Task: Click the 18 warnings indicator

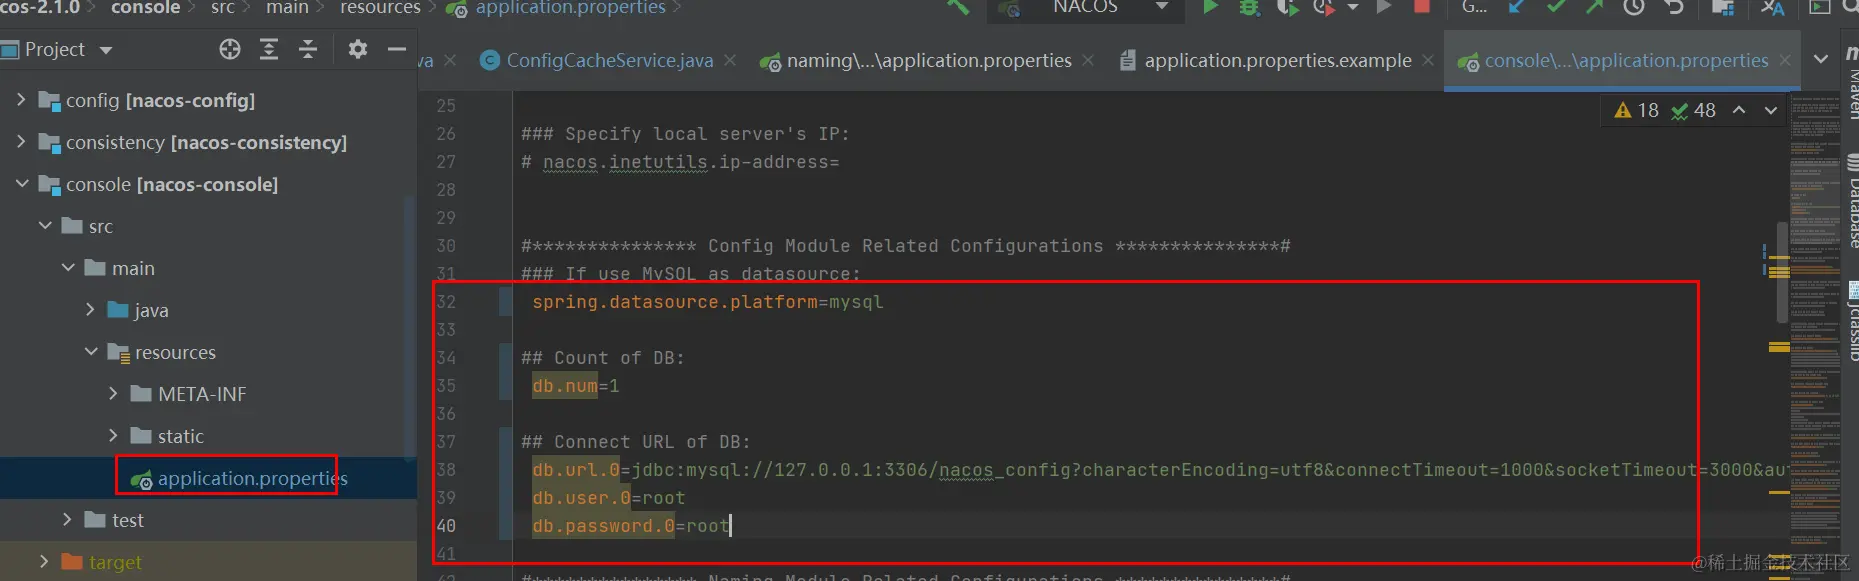Action: point(1636,111)
